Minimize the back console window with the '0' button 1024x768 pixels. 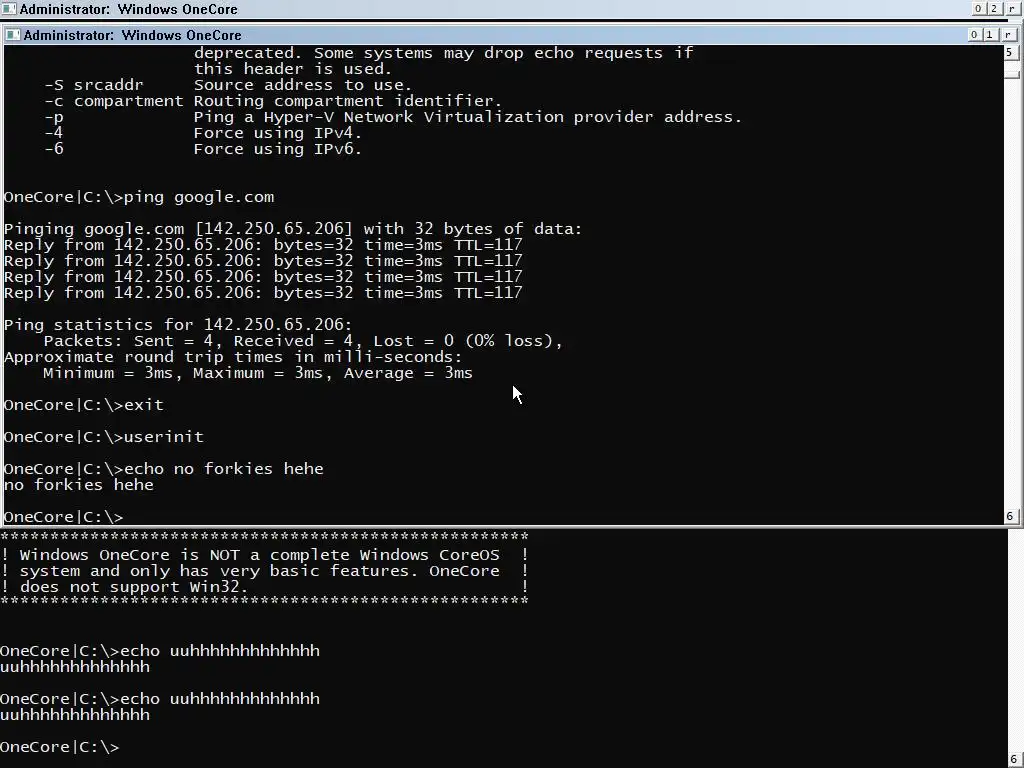978,8
